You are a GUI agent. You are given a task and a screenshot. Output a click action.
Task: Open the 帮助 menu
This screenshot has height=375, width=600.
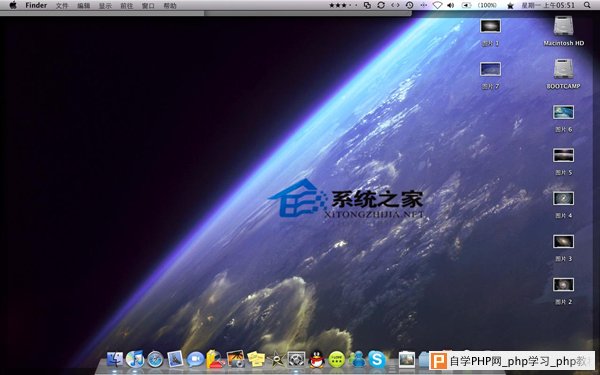click(x=170, y=6)
